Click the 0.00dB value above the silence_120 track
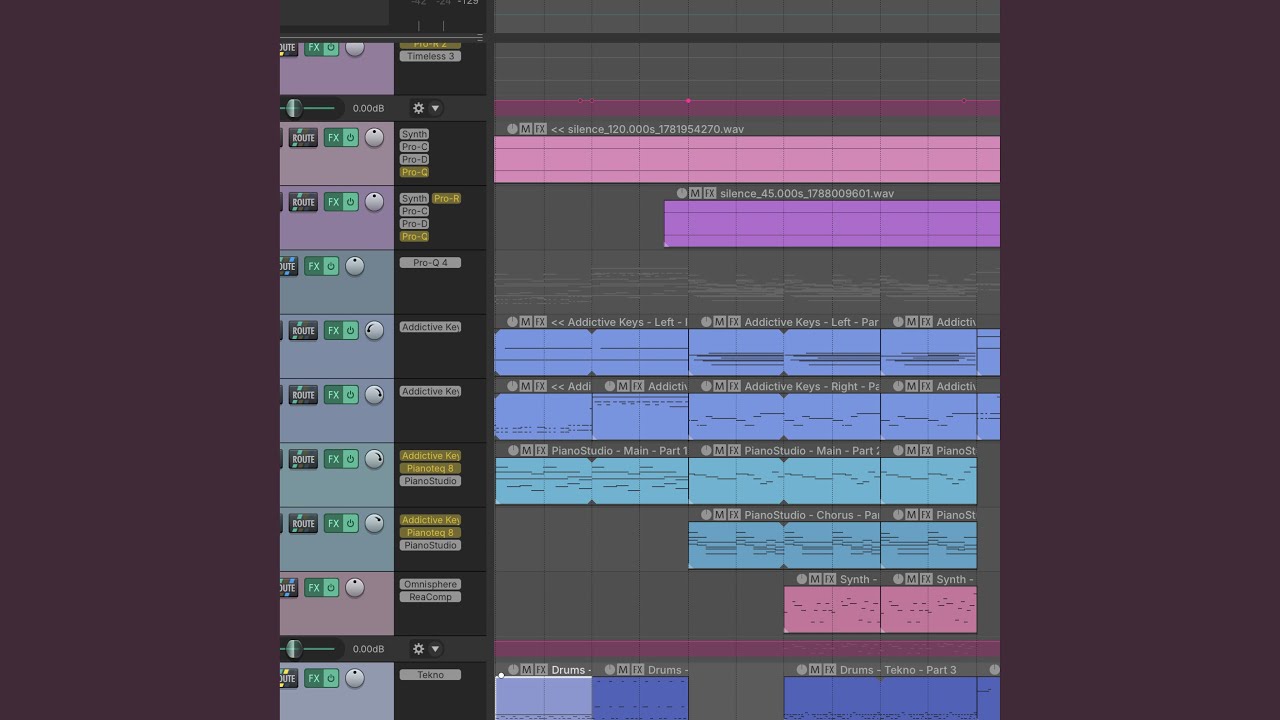 (x=368, y=108)
